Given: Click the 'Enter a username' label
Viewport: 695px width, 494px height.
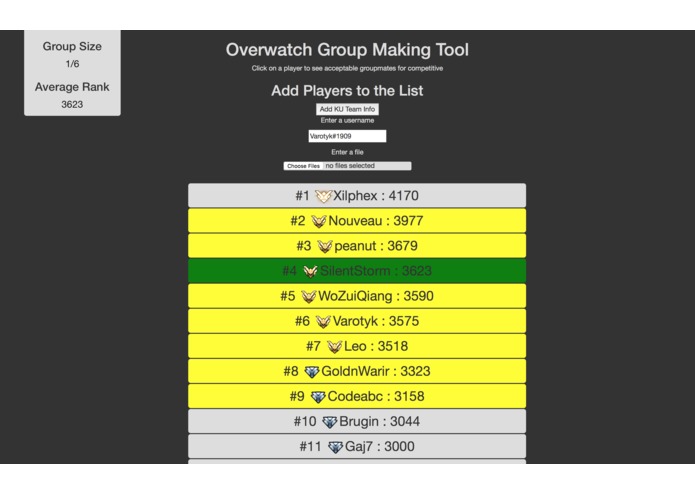Looking at the screenshot, I should 347,121.
